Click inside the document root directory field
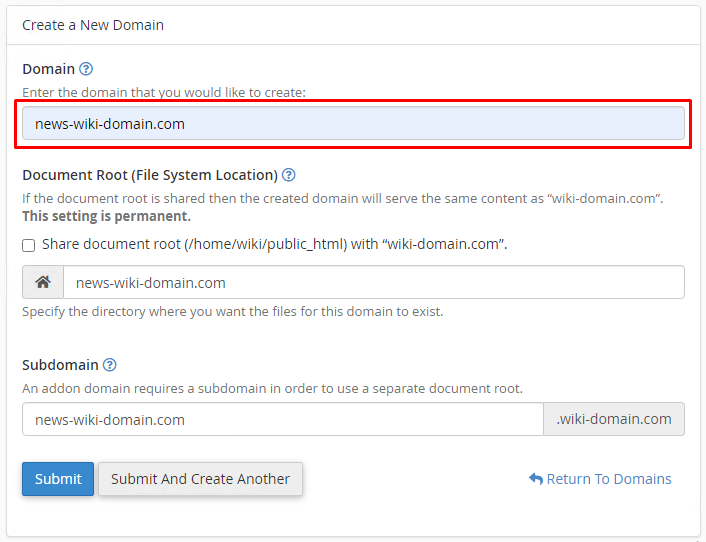This screenshot has width=706, height=542. coord(373,283)
